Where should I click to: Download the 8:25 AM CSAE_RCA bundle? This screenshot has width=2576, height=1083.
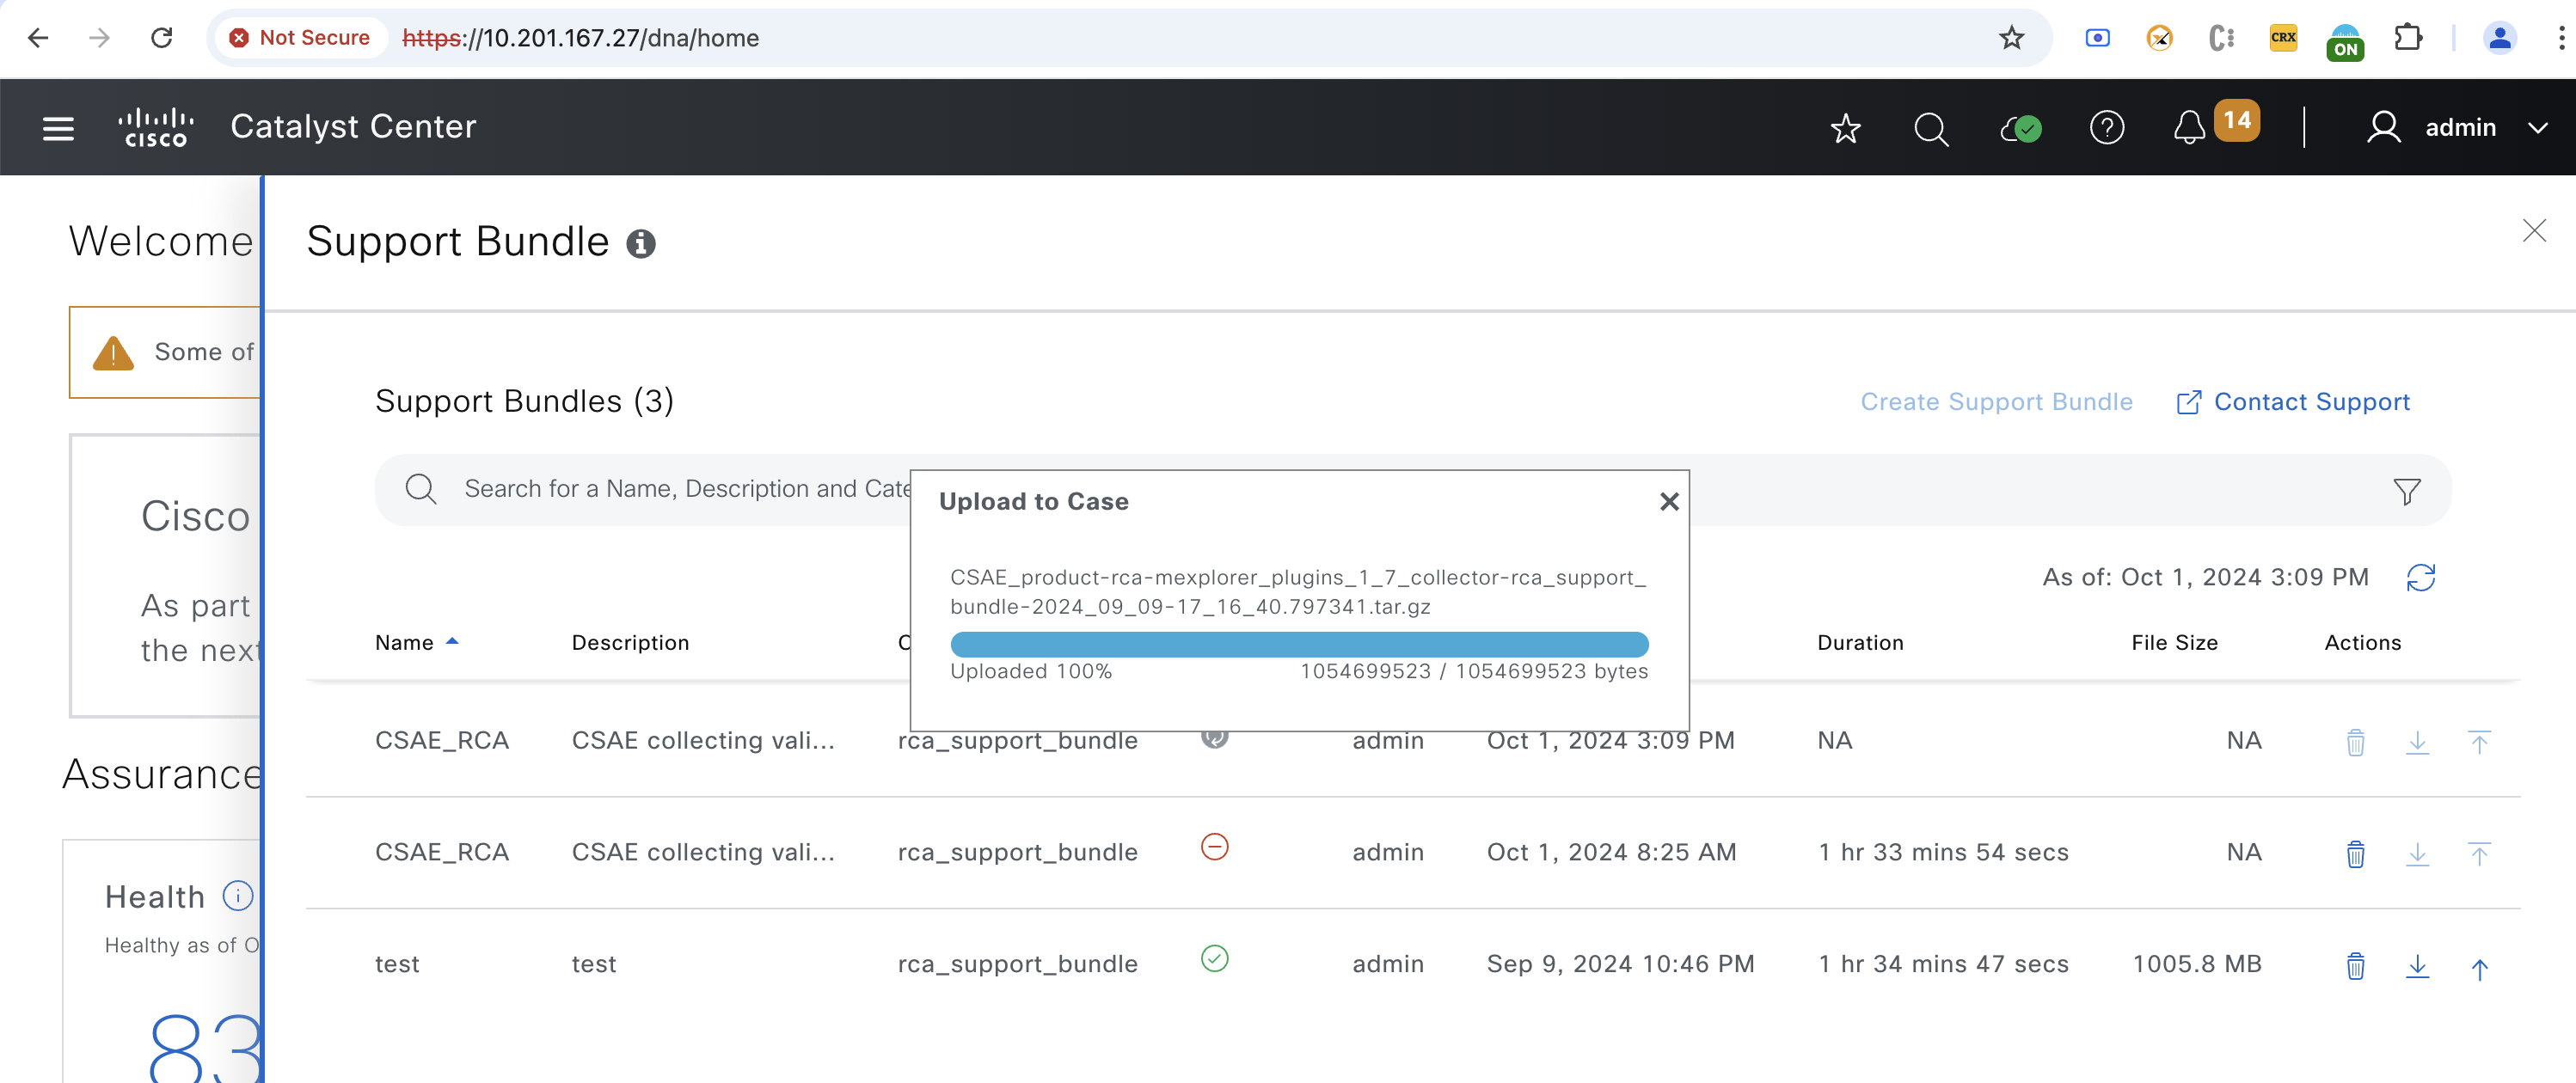[2417, 854]
